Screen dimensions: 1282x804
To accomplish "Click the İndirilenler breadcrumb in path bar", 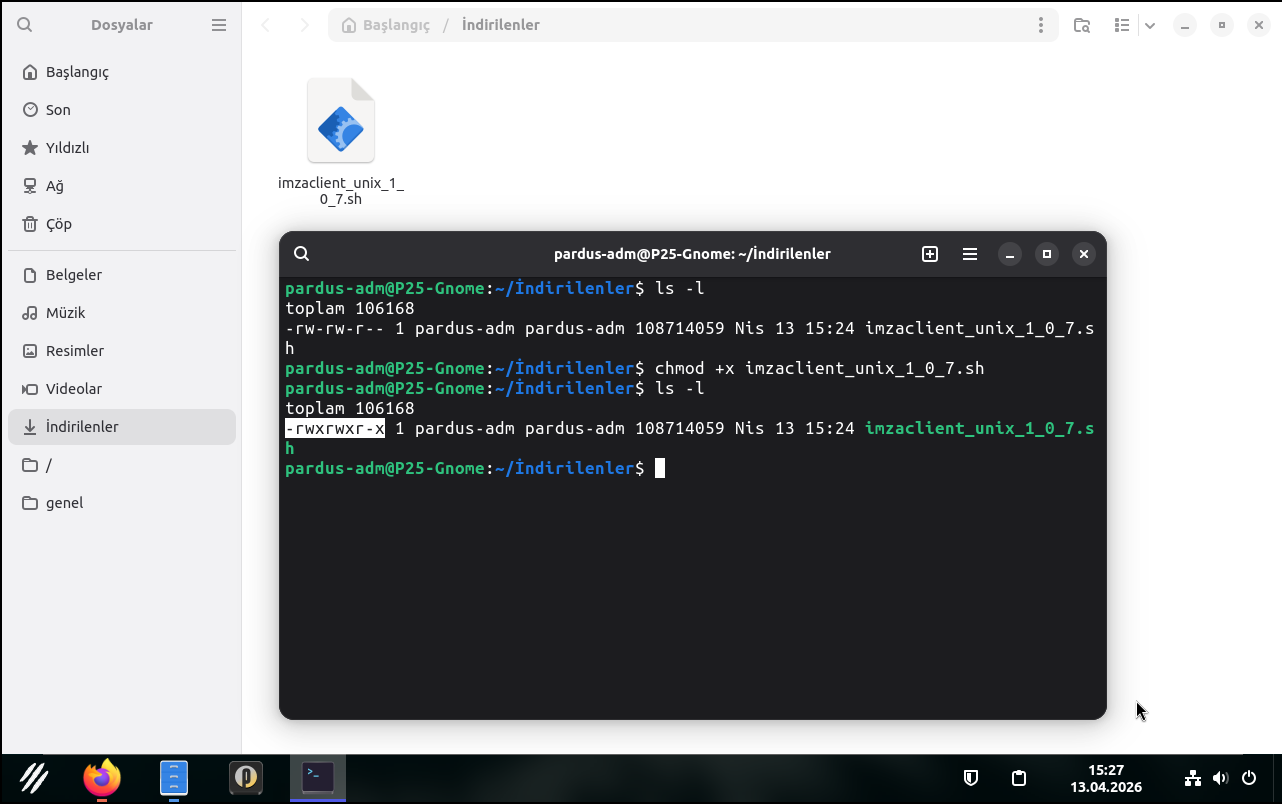I will point(501,25).
